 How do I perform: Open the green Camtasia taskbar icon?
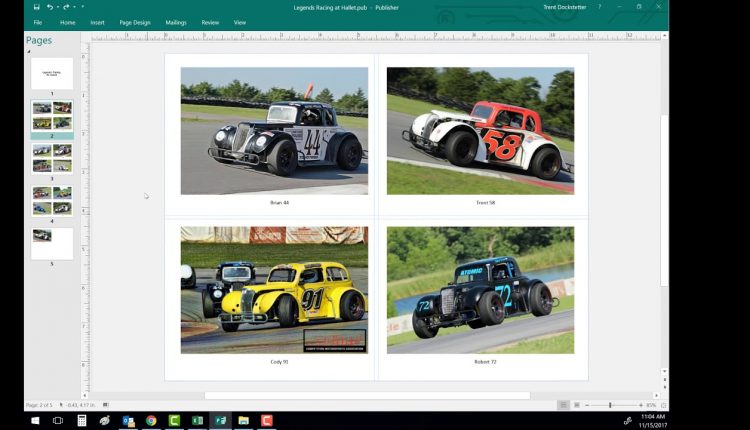[174, 420]
